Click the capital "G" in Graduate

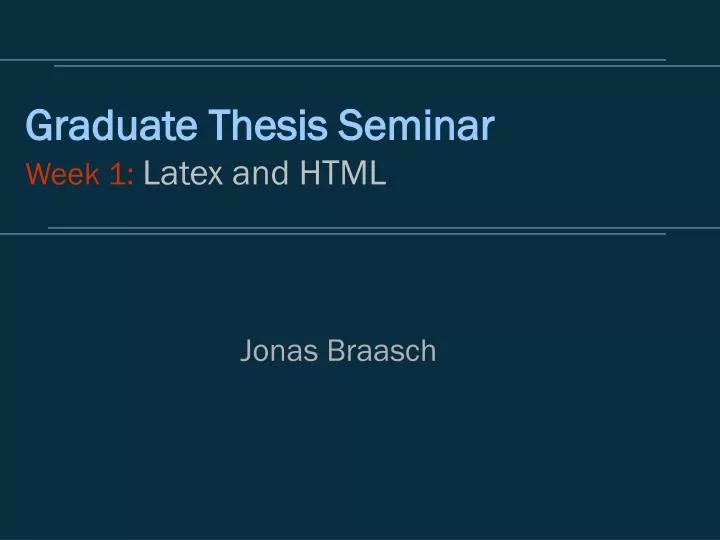pos(39,125)
